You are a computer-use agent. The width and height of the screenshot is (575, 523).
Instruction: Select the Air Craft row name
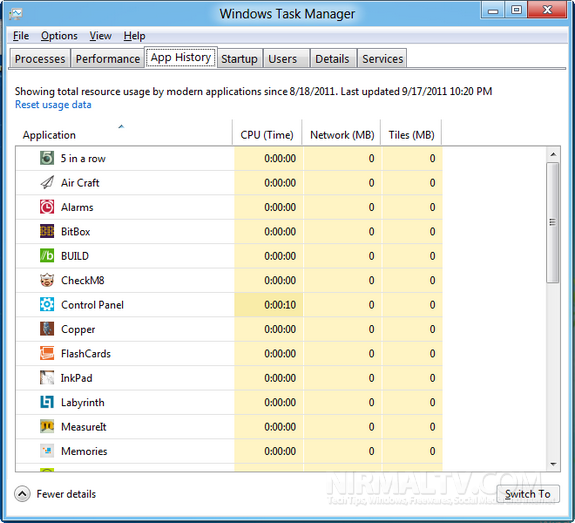click(x=80, y=183)
